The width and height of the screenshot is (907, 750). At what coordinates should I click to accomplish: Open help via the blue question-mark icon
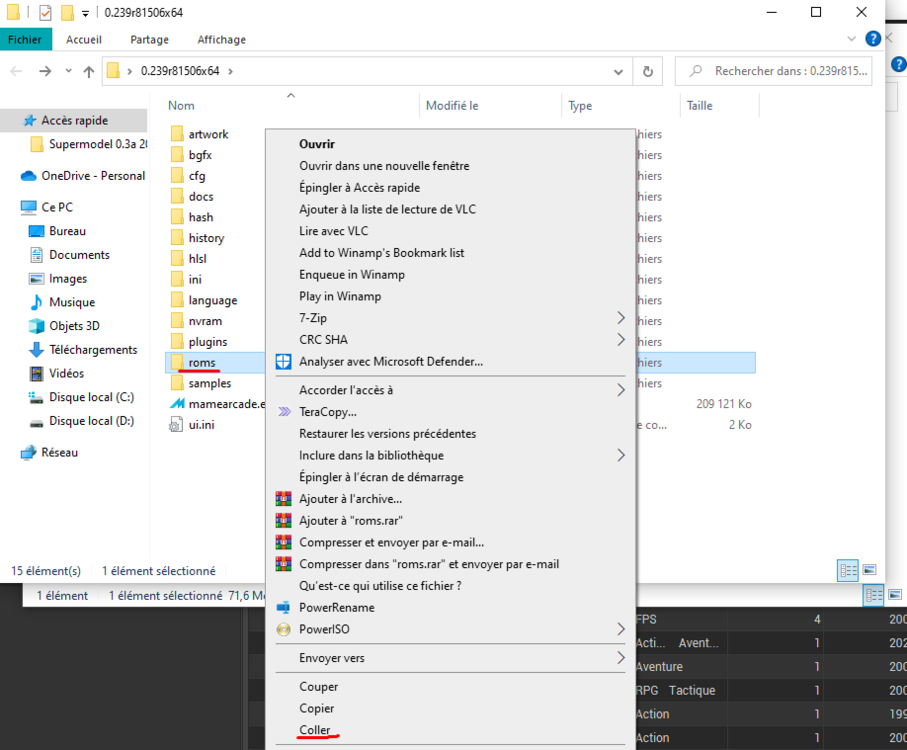point(871,39)
